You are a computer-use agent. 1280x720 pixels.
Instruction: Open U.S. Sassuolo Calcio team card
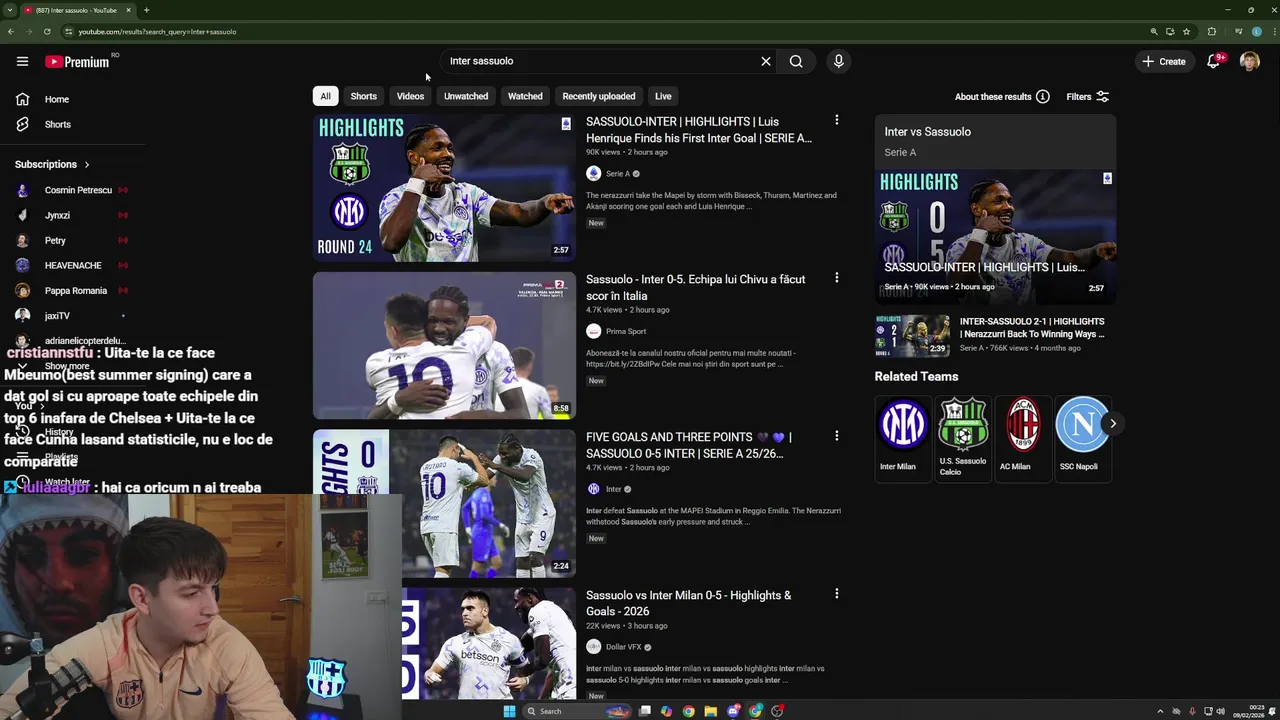point(963,438)
